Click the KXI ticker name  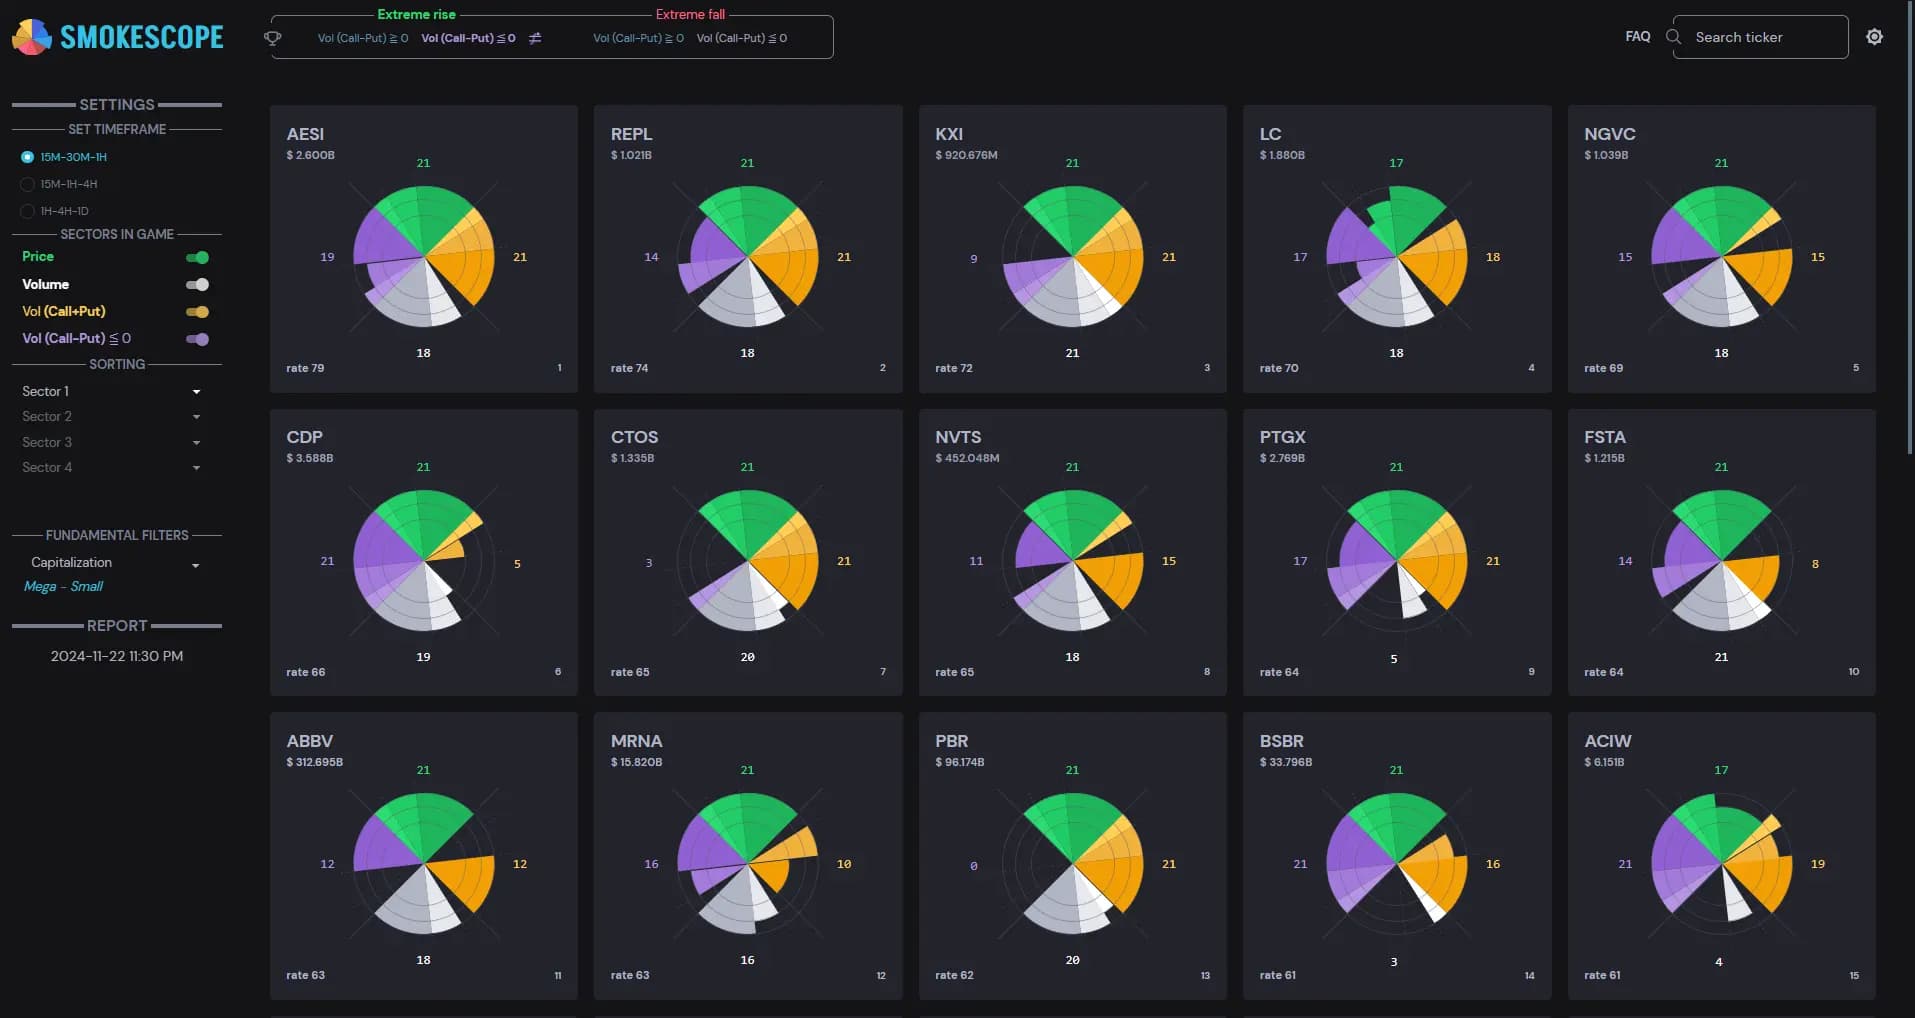coord(949,134)
